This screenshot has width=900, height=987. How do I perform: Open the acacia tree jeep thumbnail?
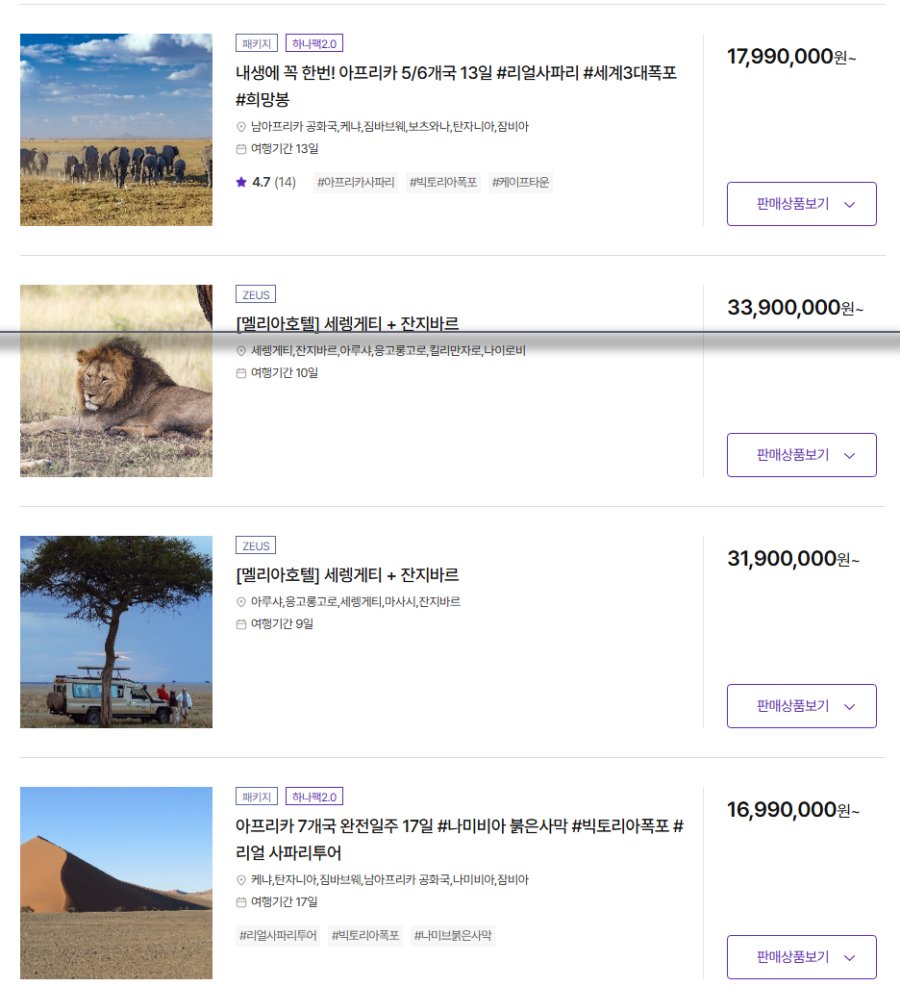pyautogui.click(x=116, y=632)
